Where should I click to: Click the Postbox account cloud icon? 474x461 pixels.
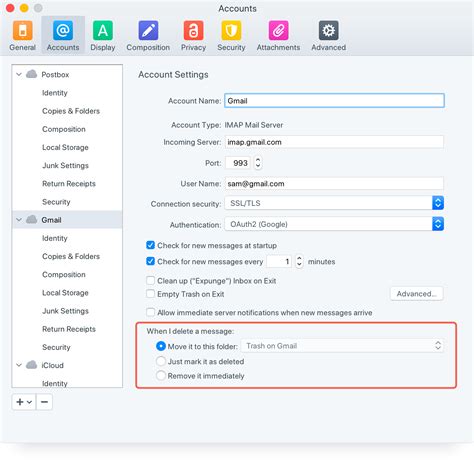32,74
